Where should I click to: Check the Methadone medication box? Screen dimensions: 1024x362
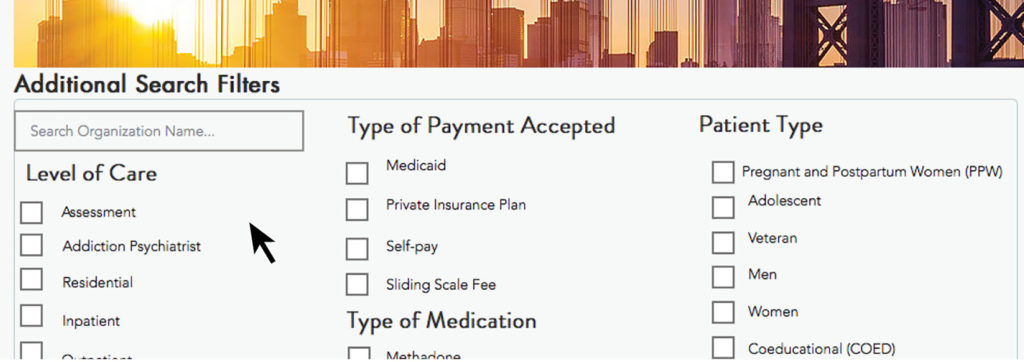tap(359, 355)
